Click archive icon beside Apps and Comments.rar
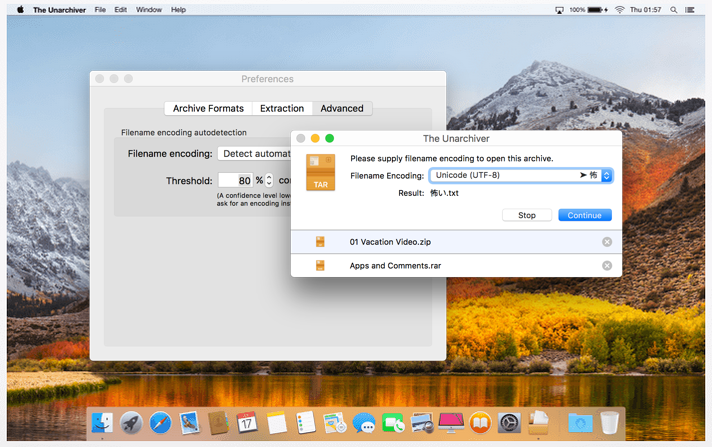The height and width of the screenshot is (447, 712). [x=320, y=265]
